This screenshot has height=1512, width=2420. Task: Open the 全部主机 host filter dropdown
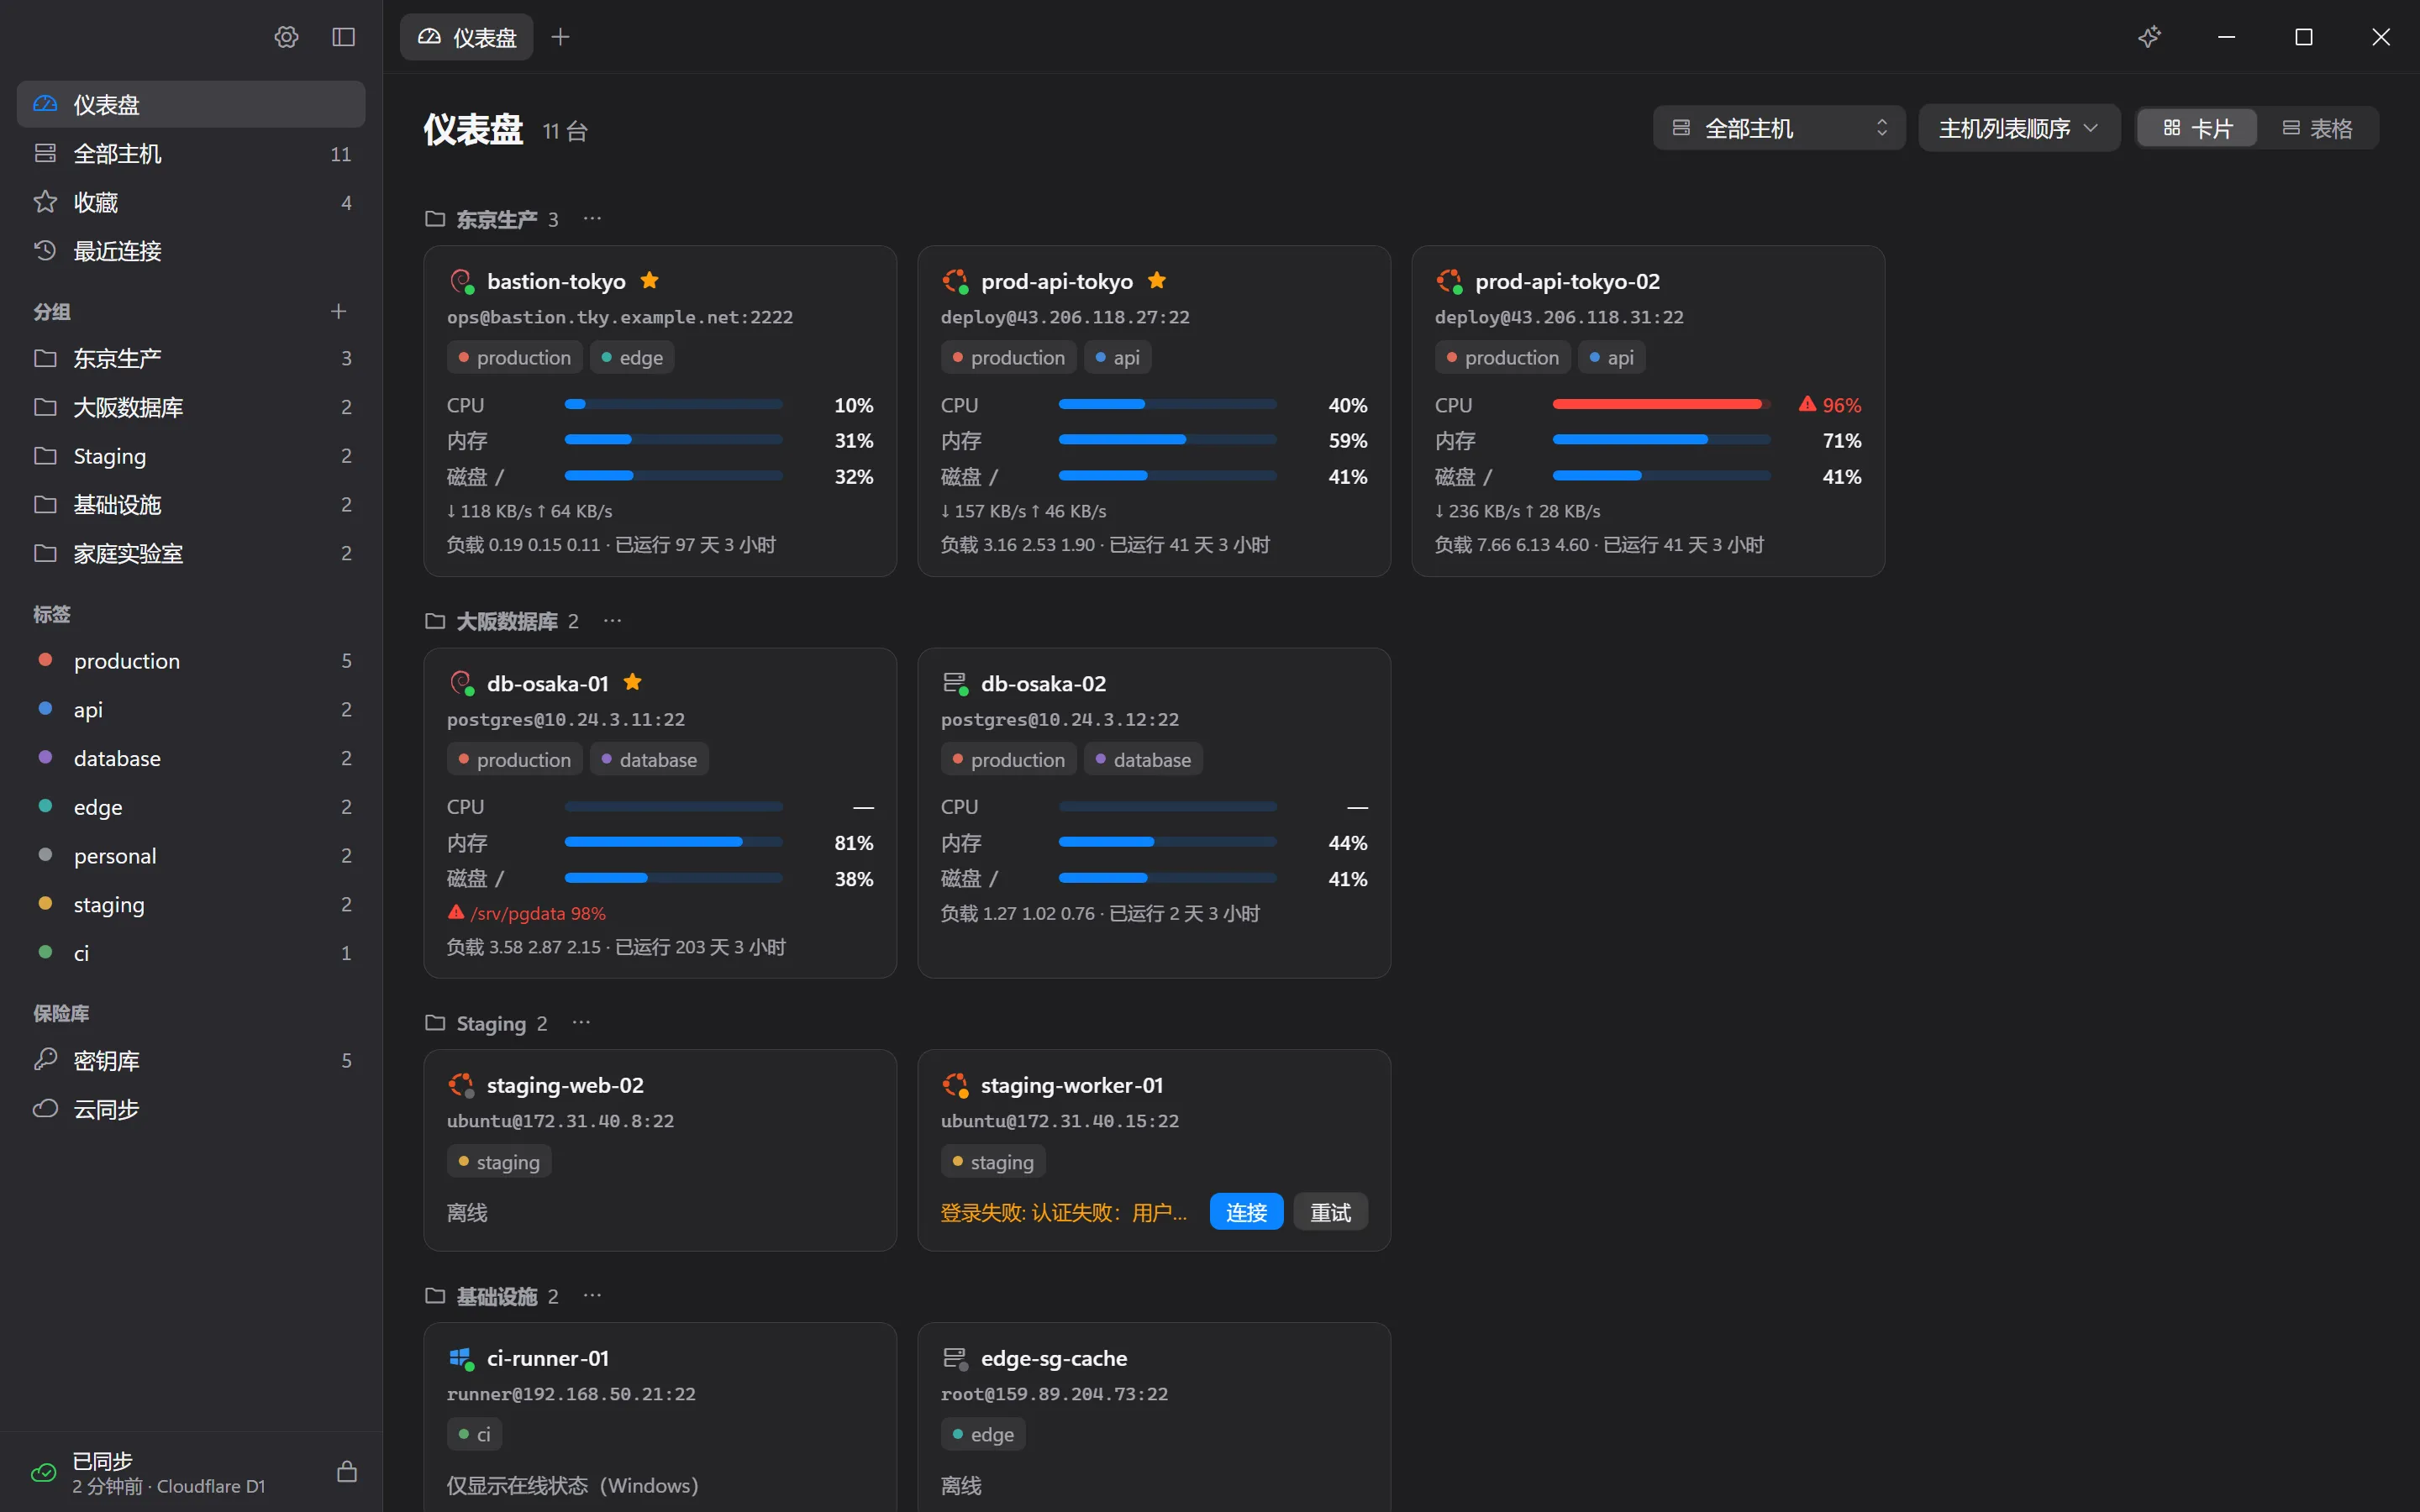click(1779, 128)
